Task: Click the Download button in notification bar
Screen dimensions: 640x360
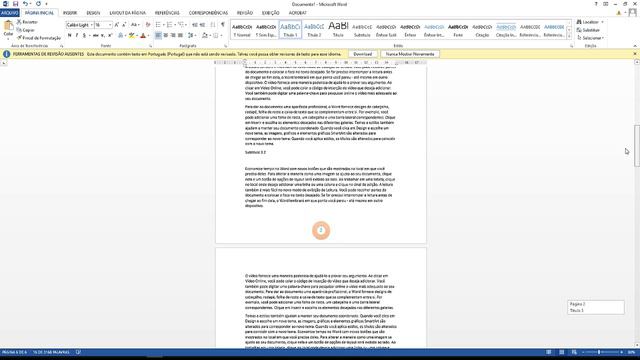Action: [362, 54]
